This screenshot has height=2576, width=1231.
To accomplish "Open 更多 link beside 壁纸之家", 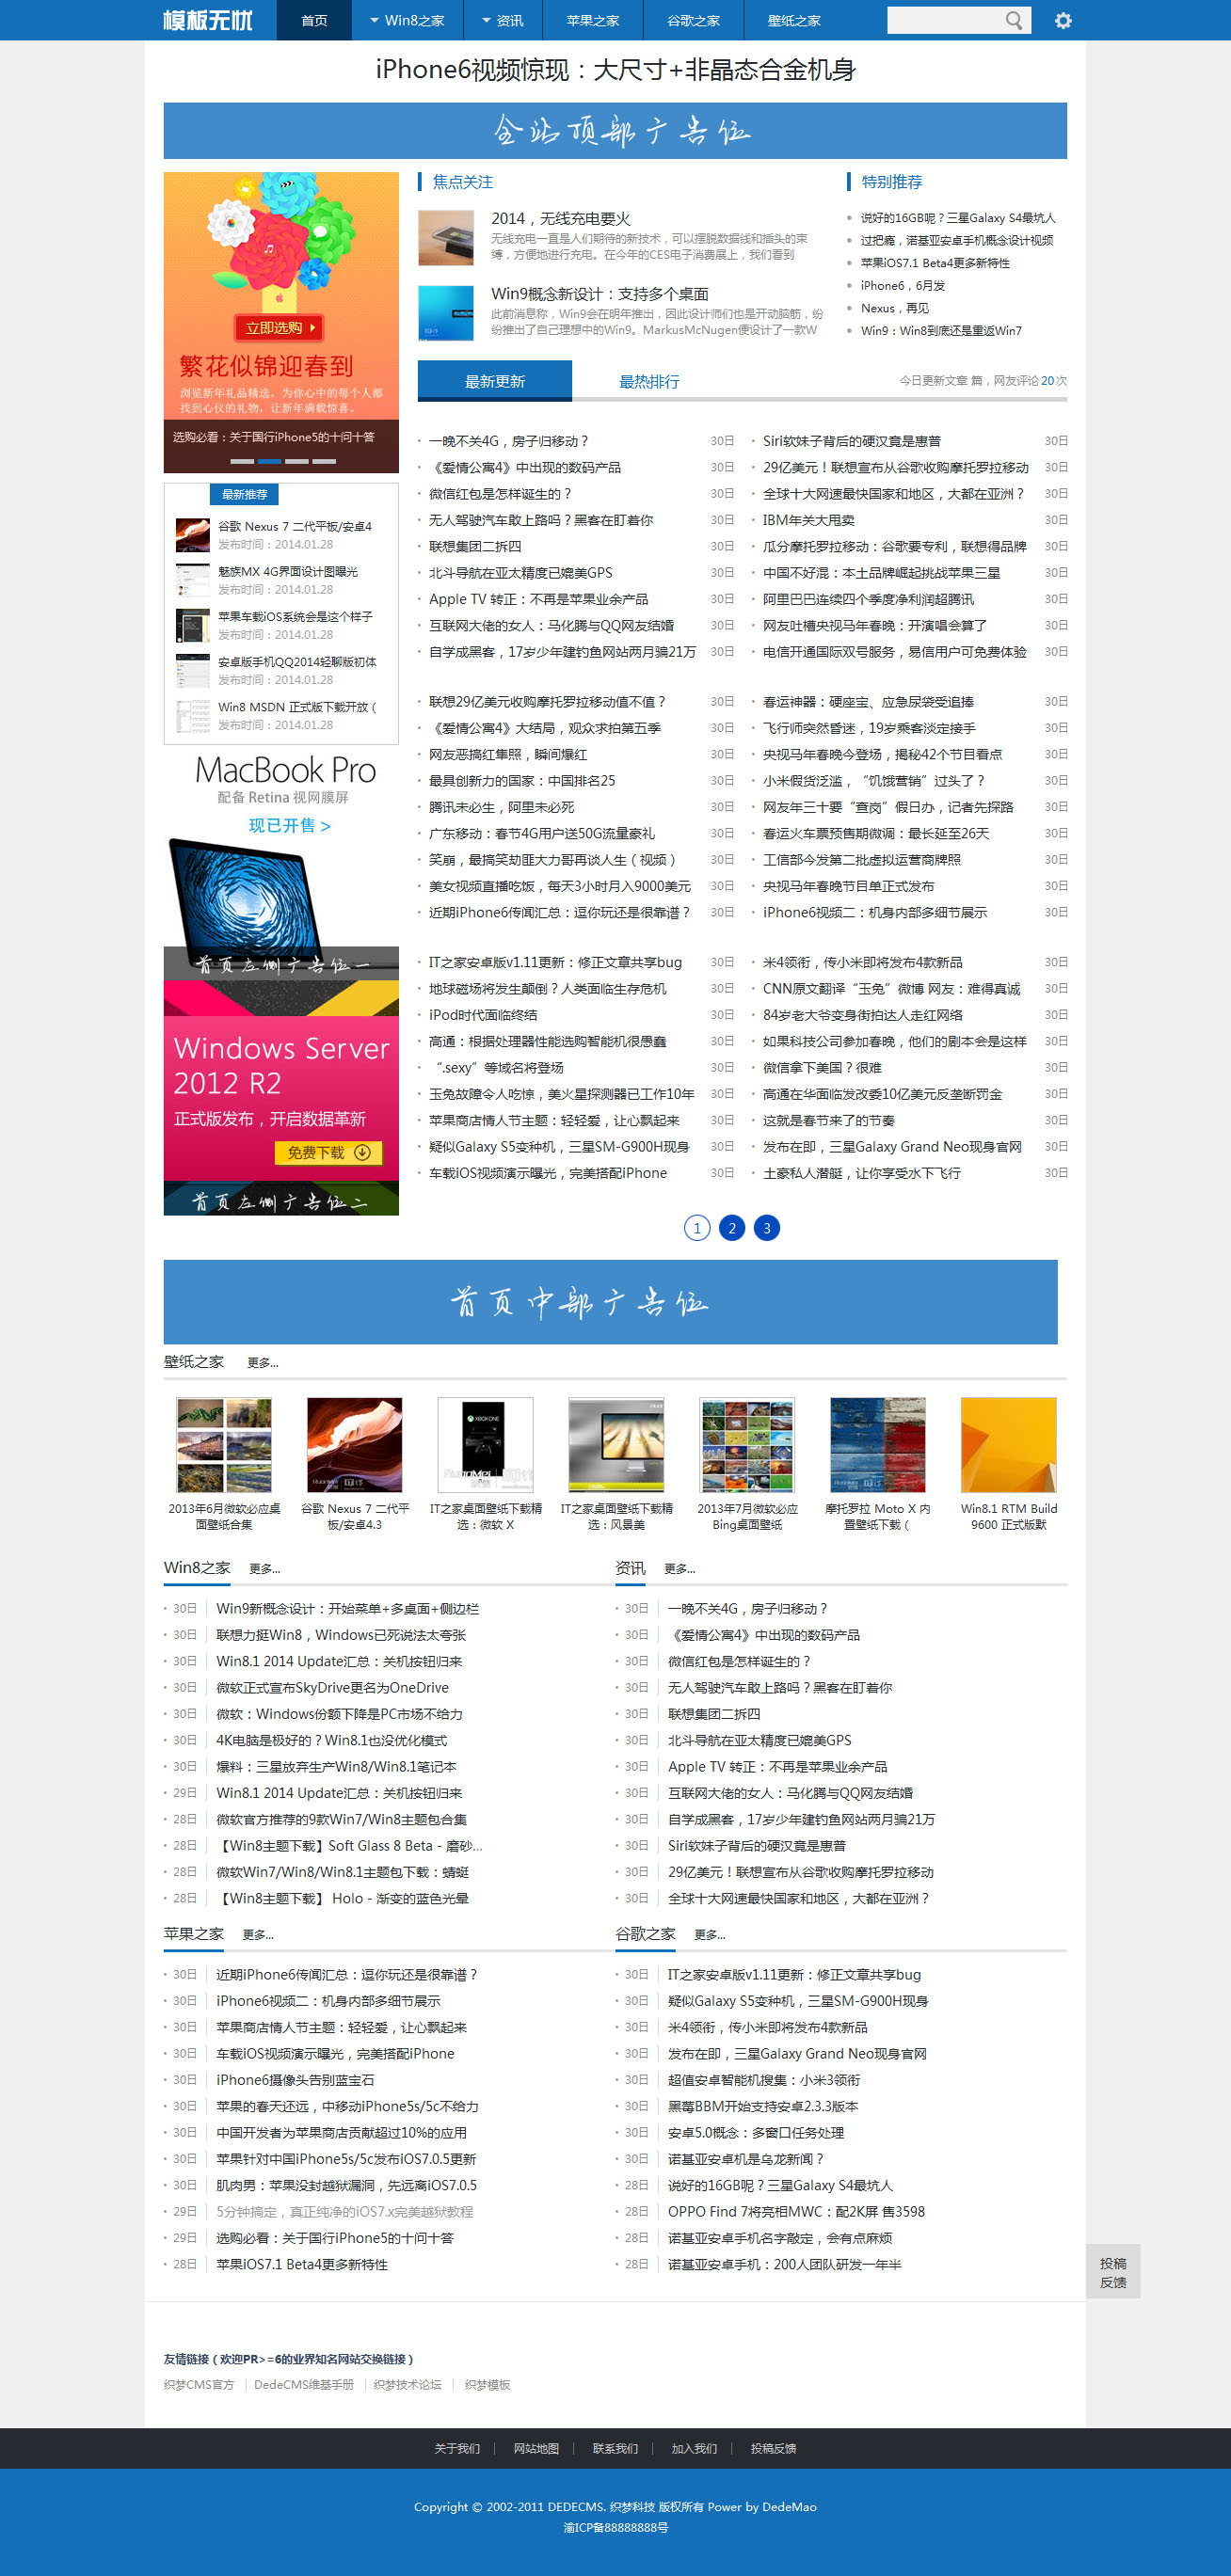I will 262,1362.
